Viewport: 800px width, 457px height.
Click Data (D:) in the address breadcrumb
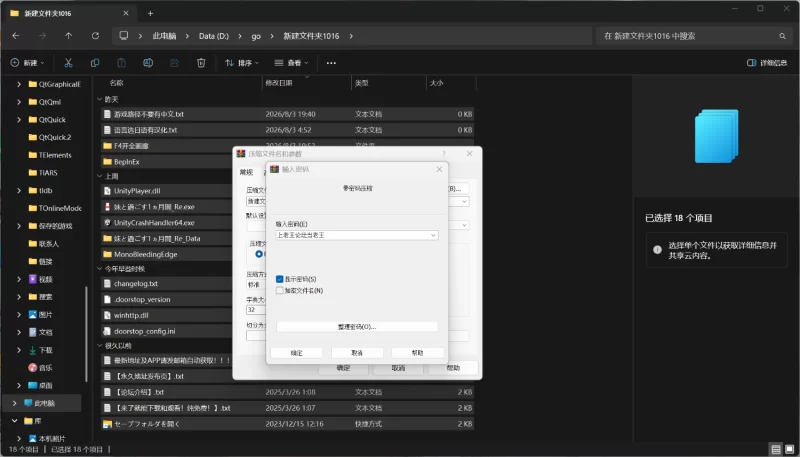click(214, 36)
